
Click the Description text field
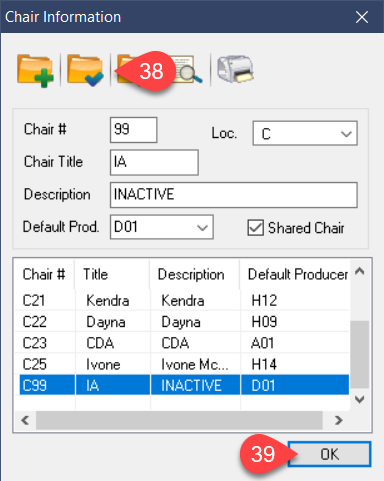click(x=234, y=195)
